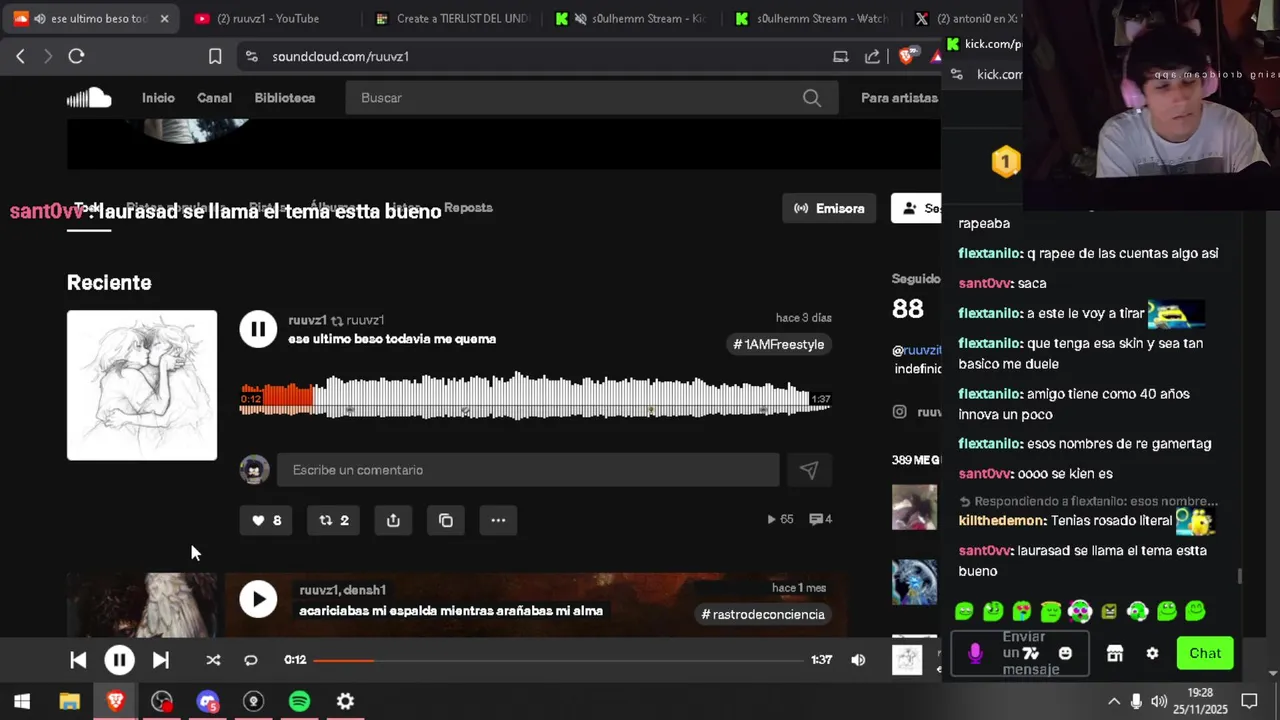Screen dimensions: 1280x720
Task: Open the Biblioteca menu item
Action: 285,98
